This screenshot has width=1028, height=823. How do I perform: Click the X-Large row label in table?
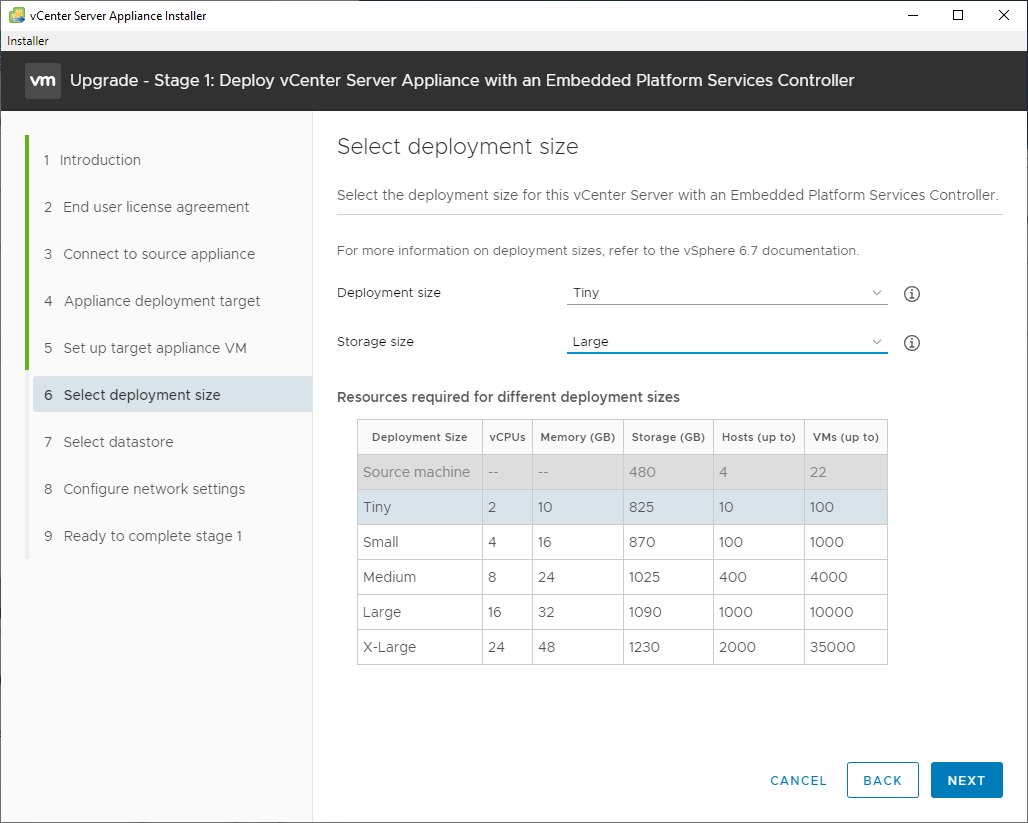point(389,647)
